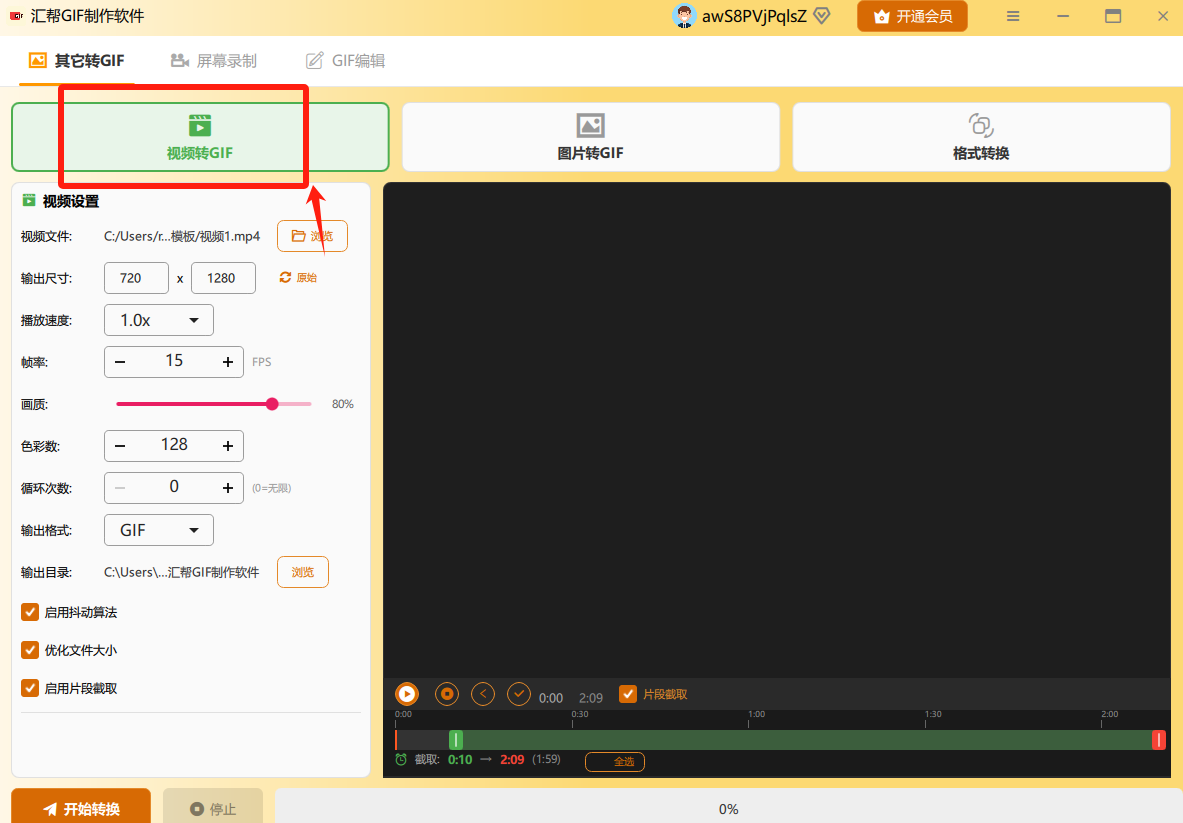This screenshot has height=823, width=1183.
Task: Increase the 循环次数 loop count
Action: (x=228, y=488)
